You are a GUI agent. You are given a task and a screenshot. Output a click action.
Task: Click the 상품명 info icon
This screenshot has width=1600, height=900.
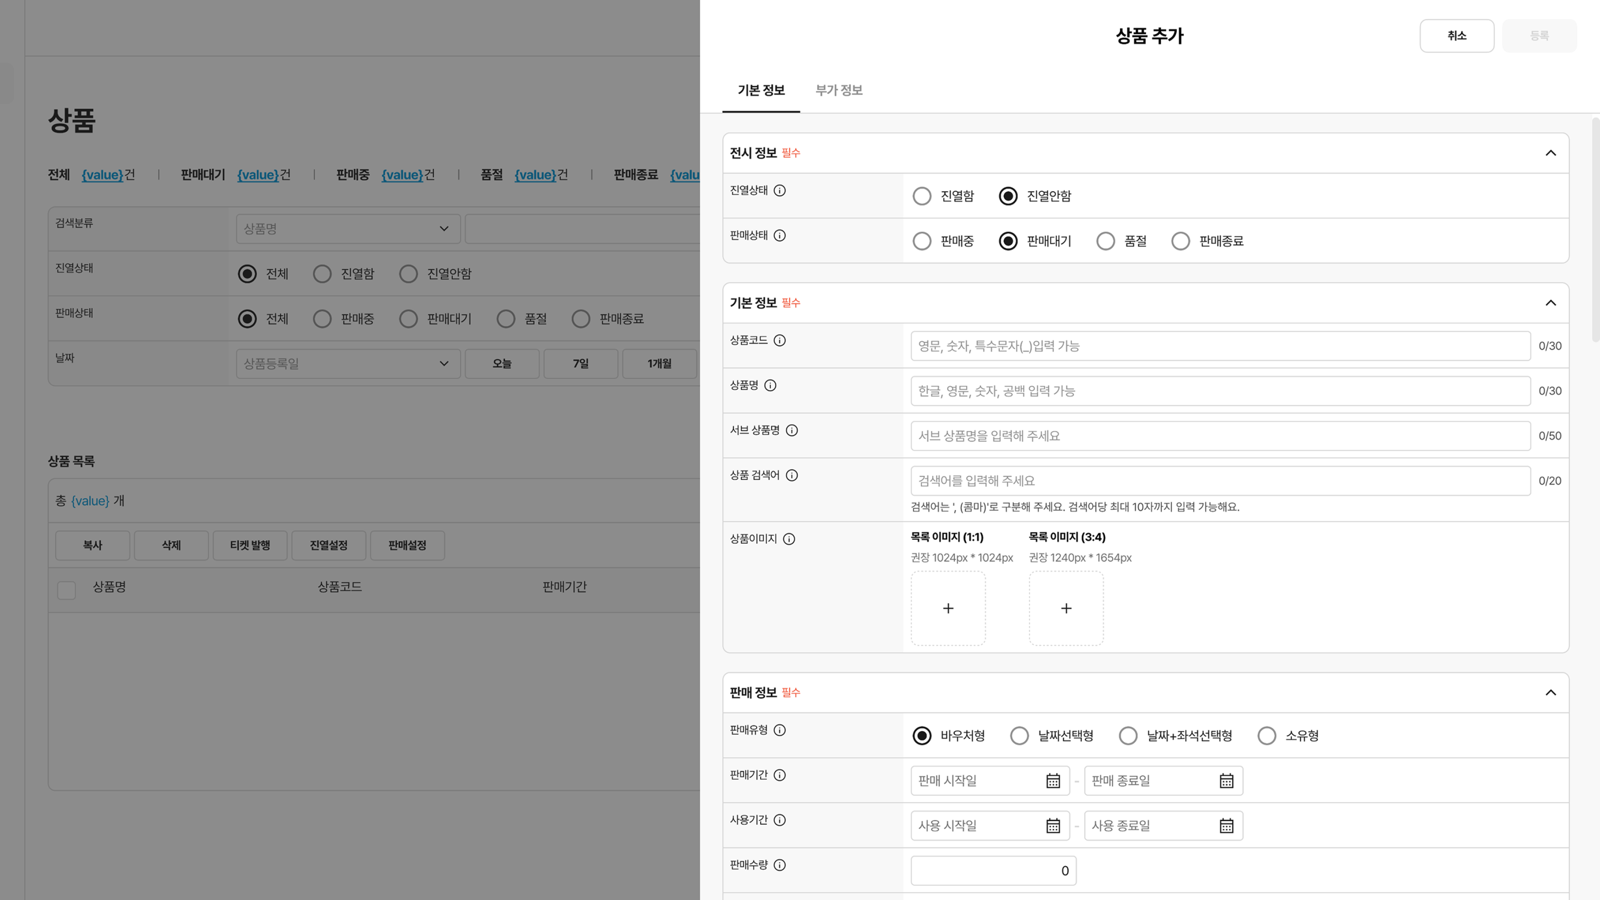click(770, 386)
